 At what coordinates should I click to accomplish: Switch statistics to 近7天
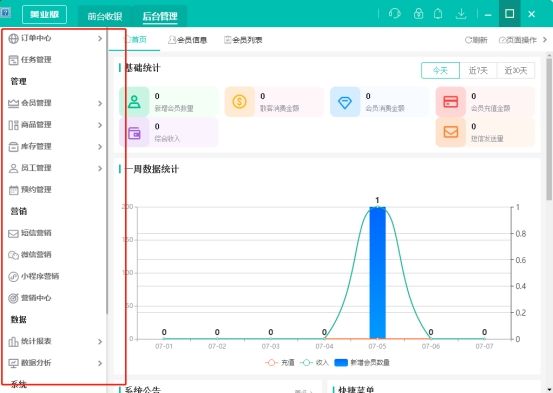[478, 71]
